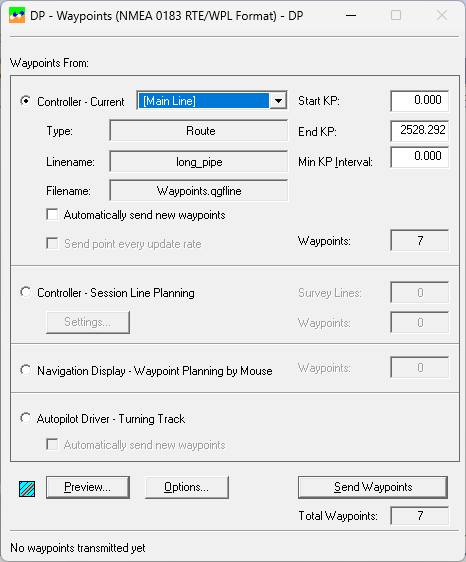Click the Type field showing Route
This screenshot has height=562, width=466.
(x=199, y=130)
